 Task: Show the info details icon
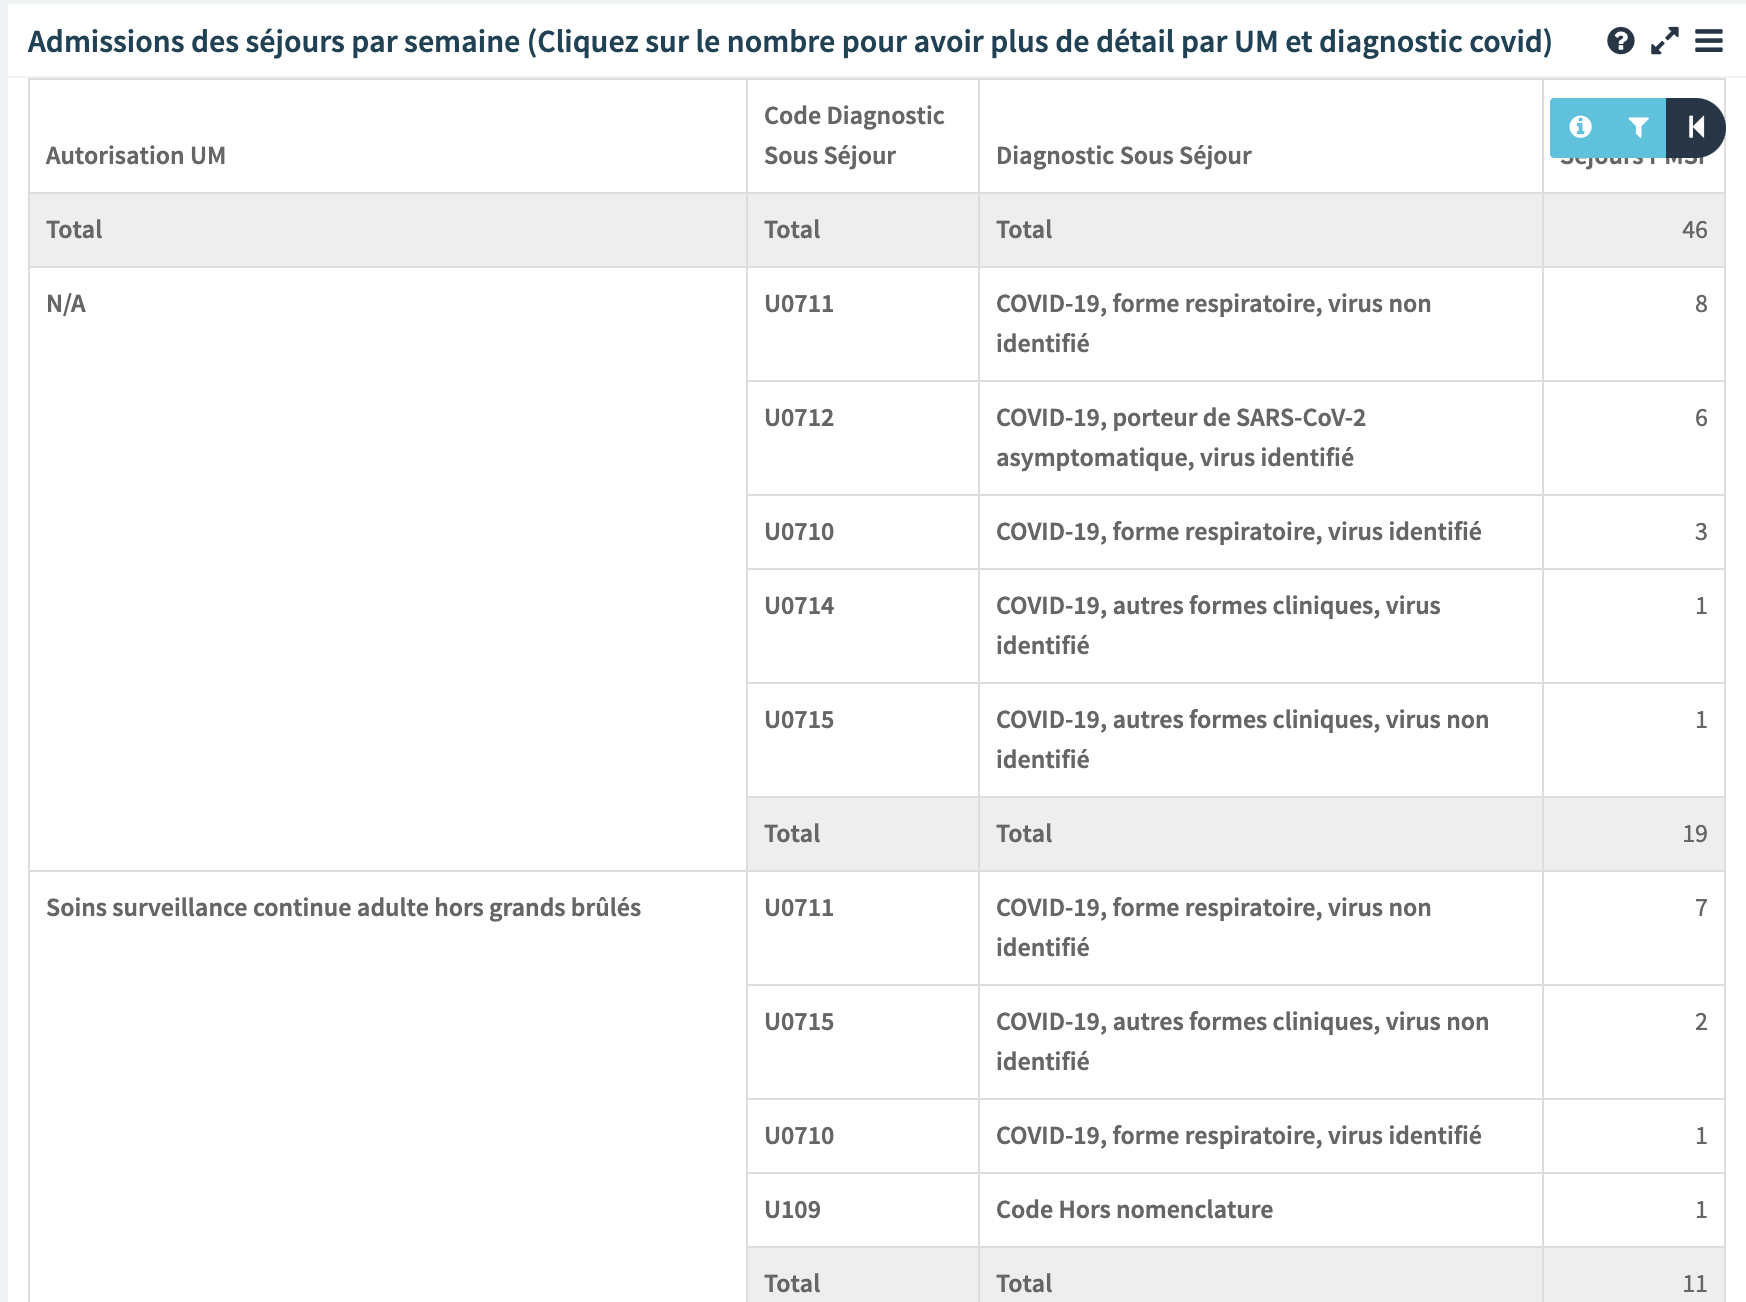coord(1580,127)
